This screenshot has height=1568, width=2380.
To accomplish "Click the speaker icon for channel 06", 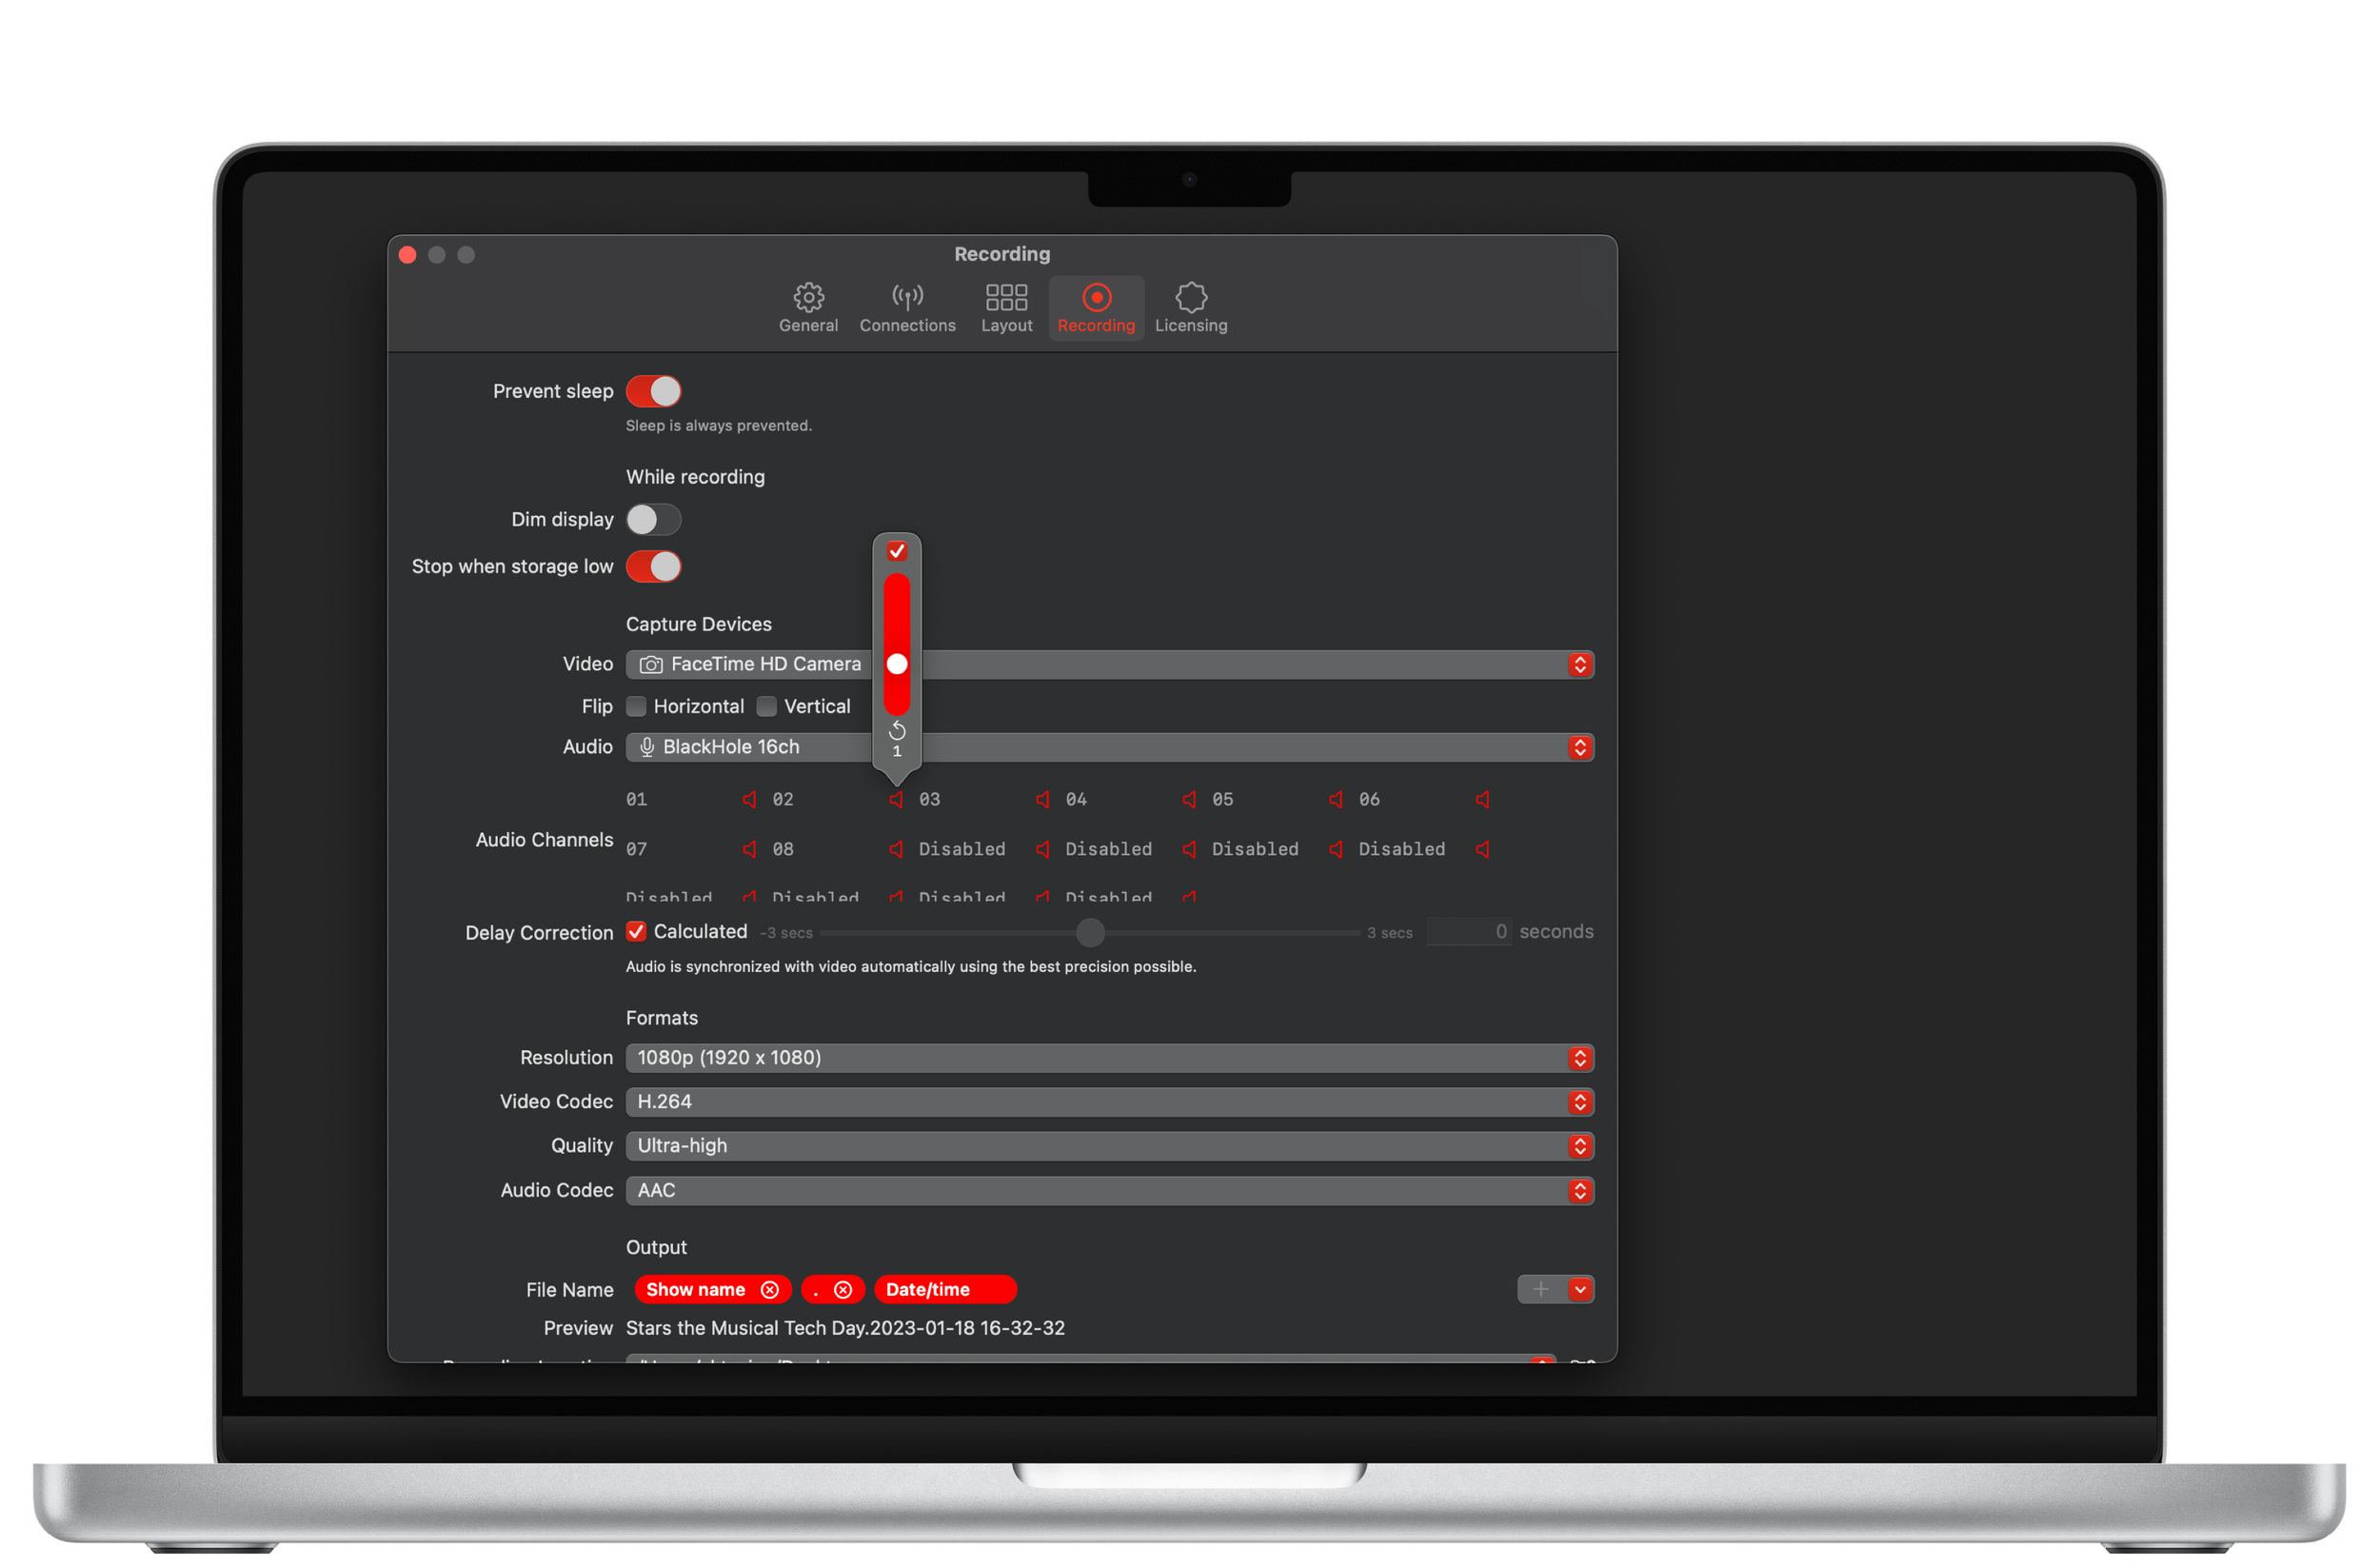I will 1482,799.
